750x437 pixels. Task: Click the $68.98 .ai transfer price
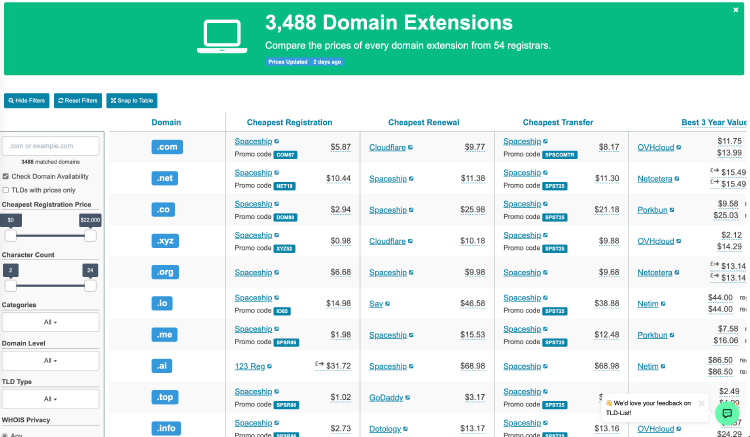pos(607,366)
